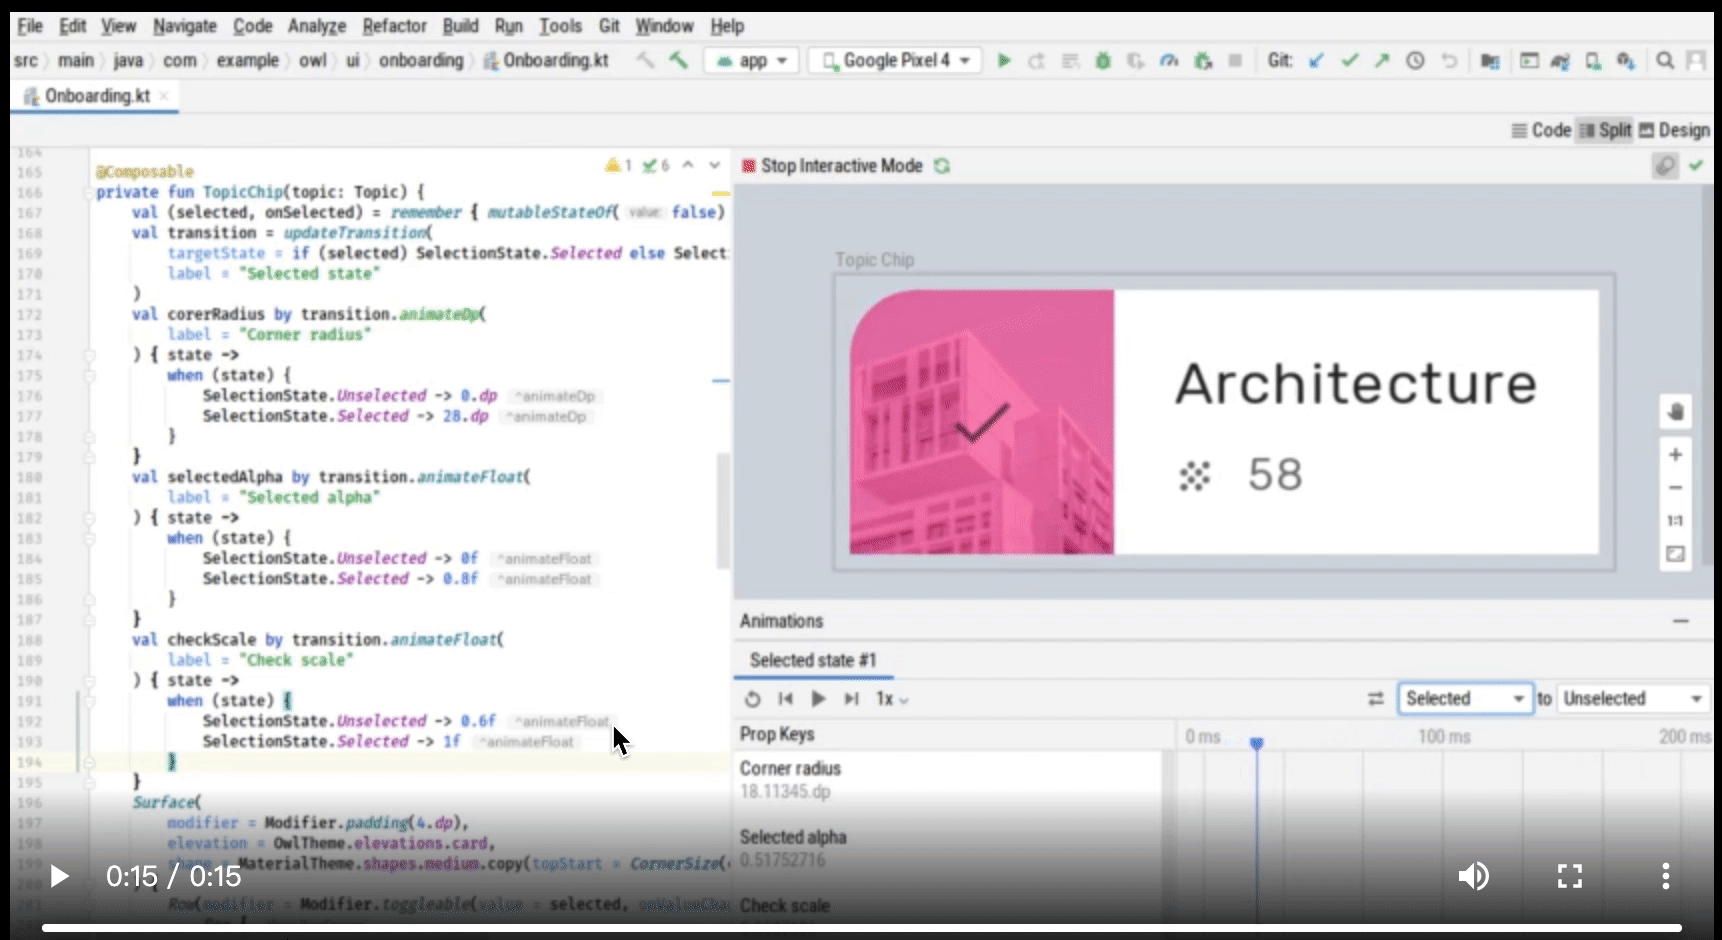Click the refresh icon next to Stop Interactive Mode
1722x940 pixels.
(x=942, y=166)
